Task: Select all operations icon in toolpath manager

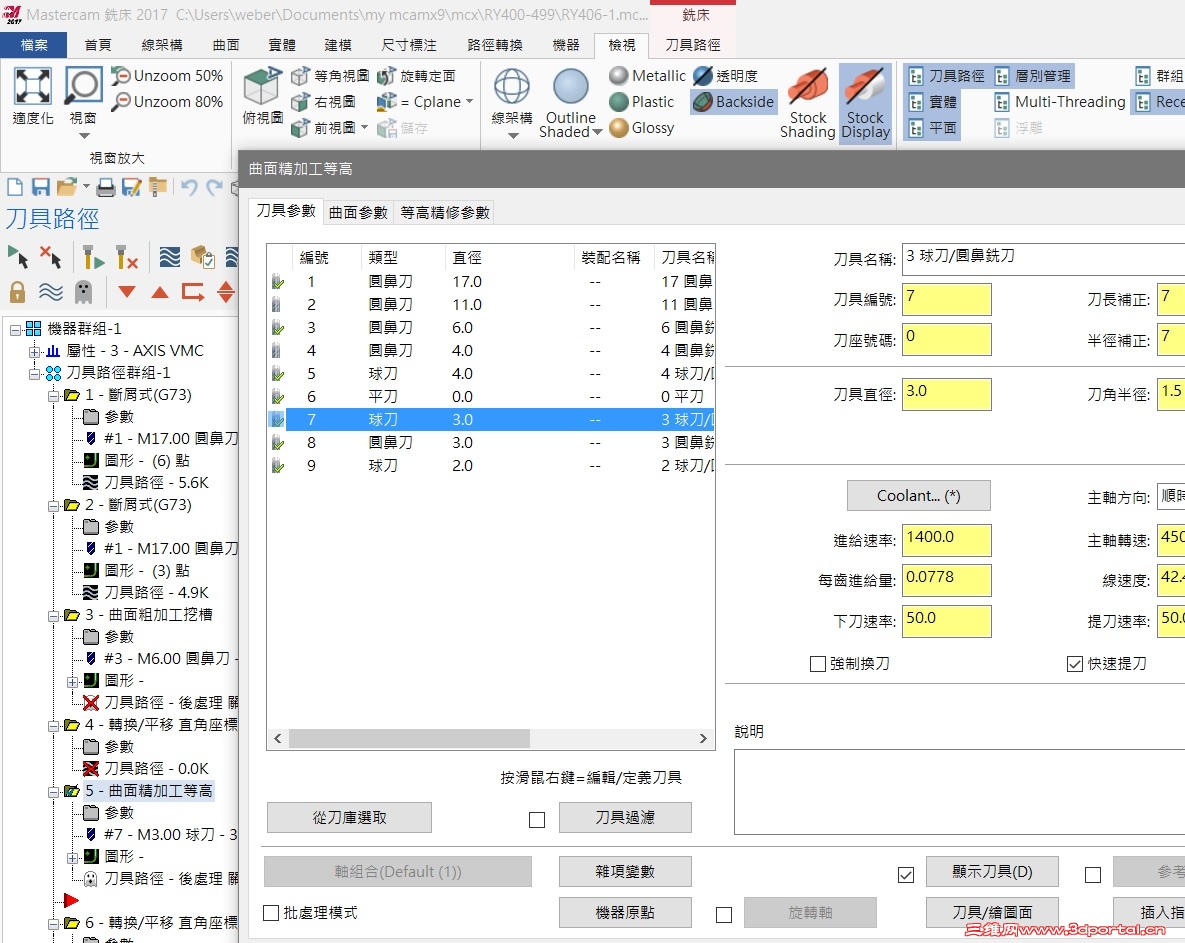Action: (17, 257)
